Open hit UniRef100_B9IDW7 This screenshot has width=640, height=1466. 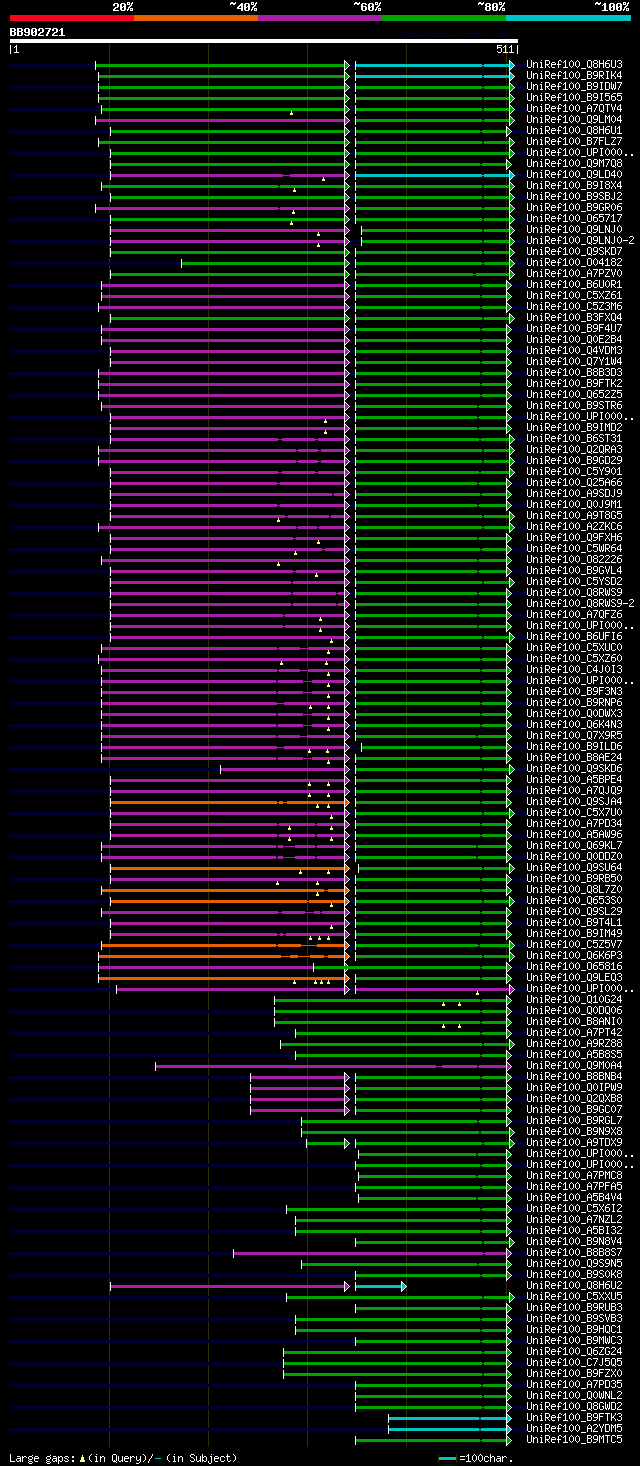[x=574, y=86]
